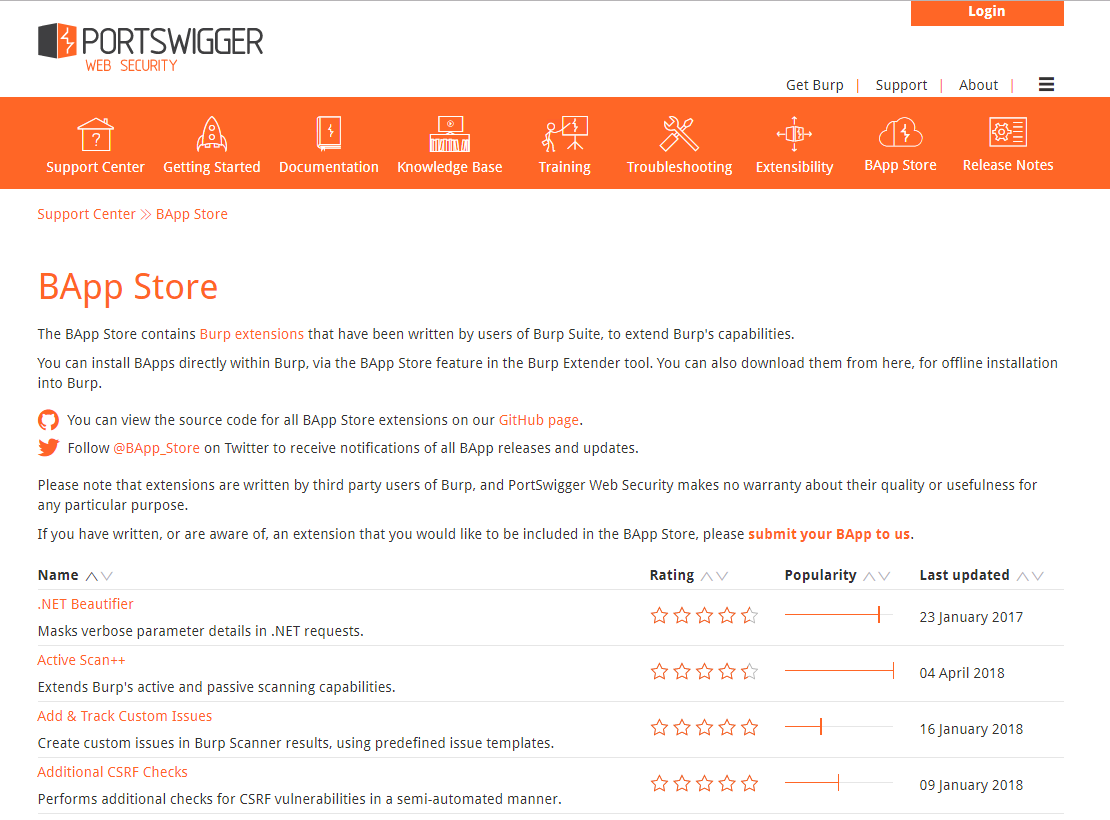Open the Troubleshooting nav label
Screen dimensions: 1110x820
680,167
